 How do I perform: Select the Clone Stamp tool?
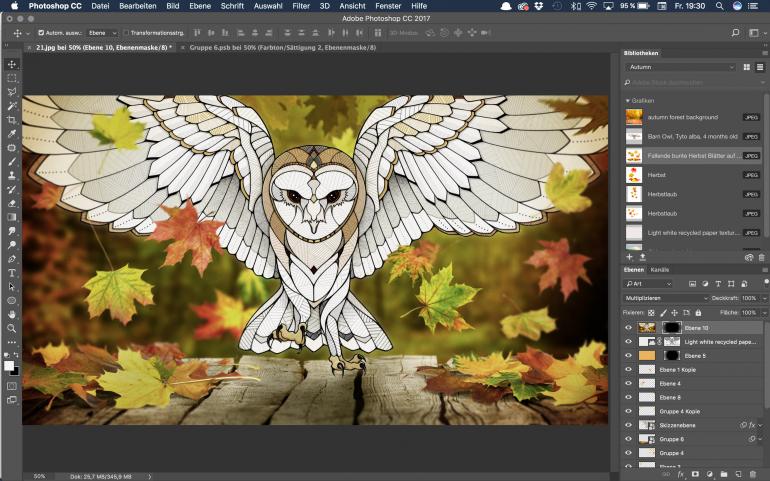12,175
